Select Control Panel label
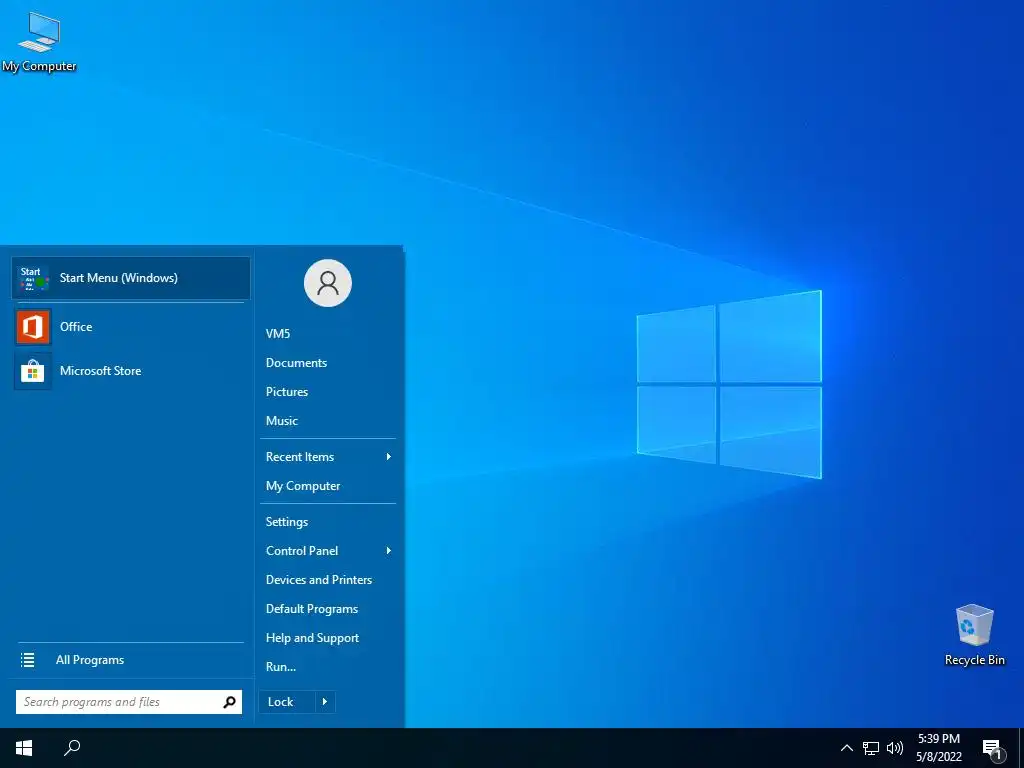 point(302,551)
